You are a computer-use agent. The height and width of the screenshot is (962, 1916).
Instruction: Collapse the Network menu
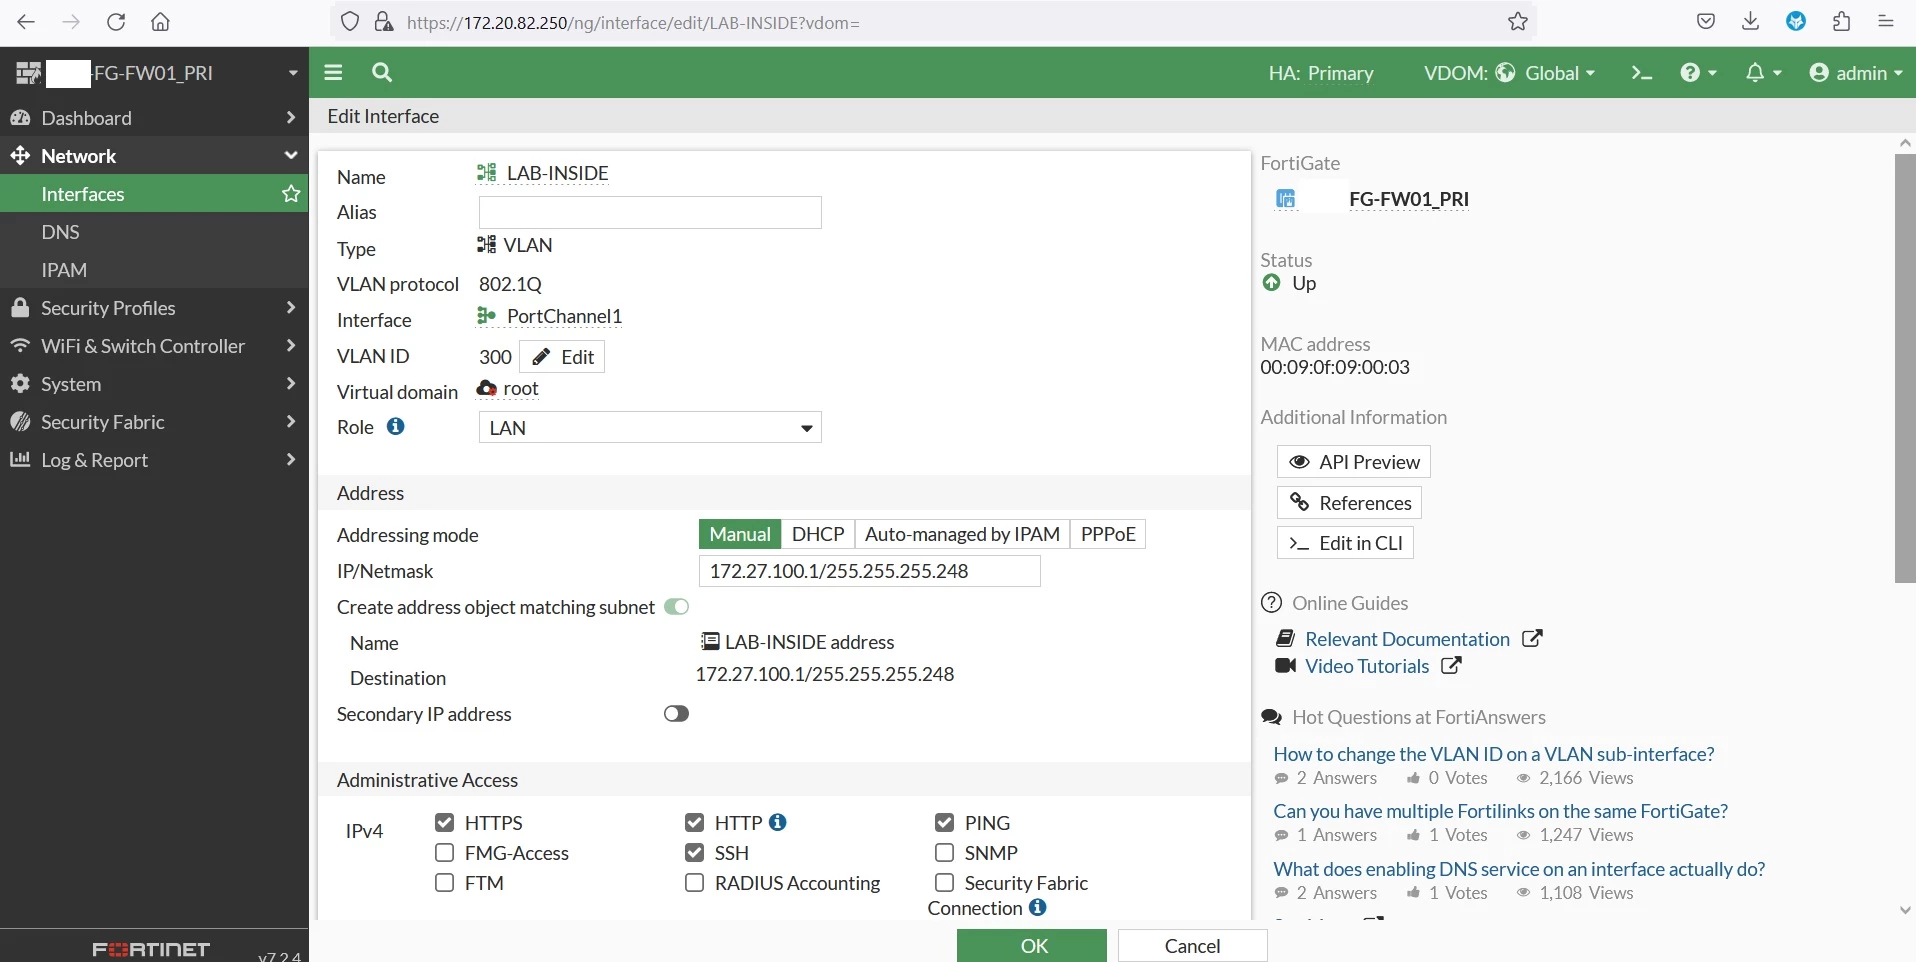tap(154, 156)
